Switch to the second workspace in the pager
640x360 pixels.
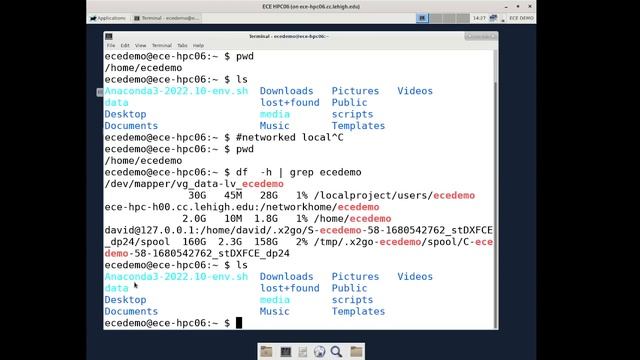point(436,18)
